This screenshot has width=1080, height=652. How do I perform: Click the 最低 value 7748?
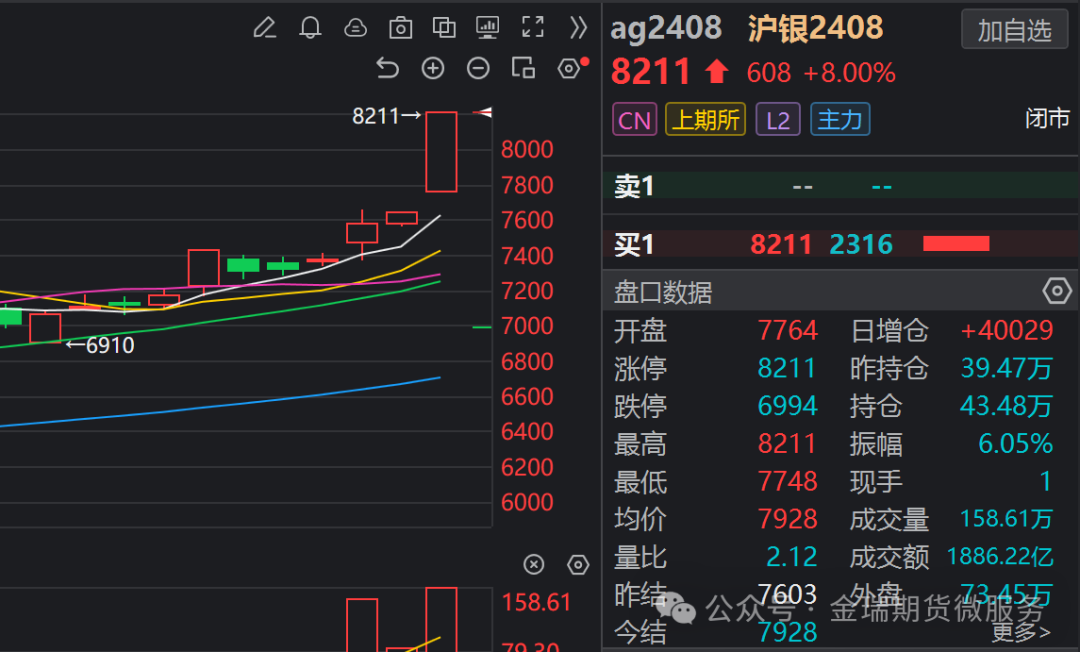tap(787, 481)
